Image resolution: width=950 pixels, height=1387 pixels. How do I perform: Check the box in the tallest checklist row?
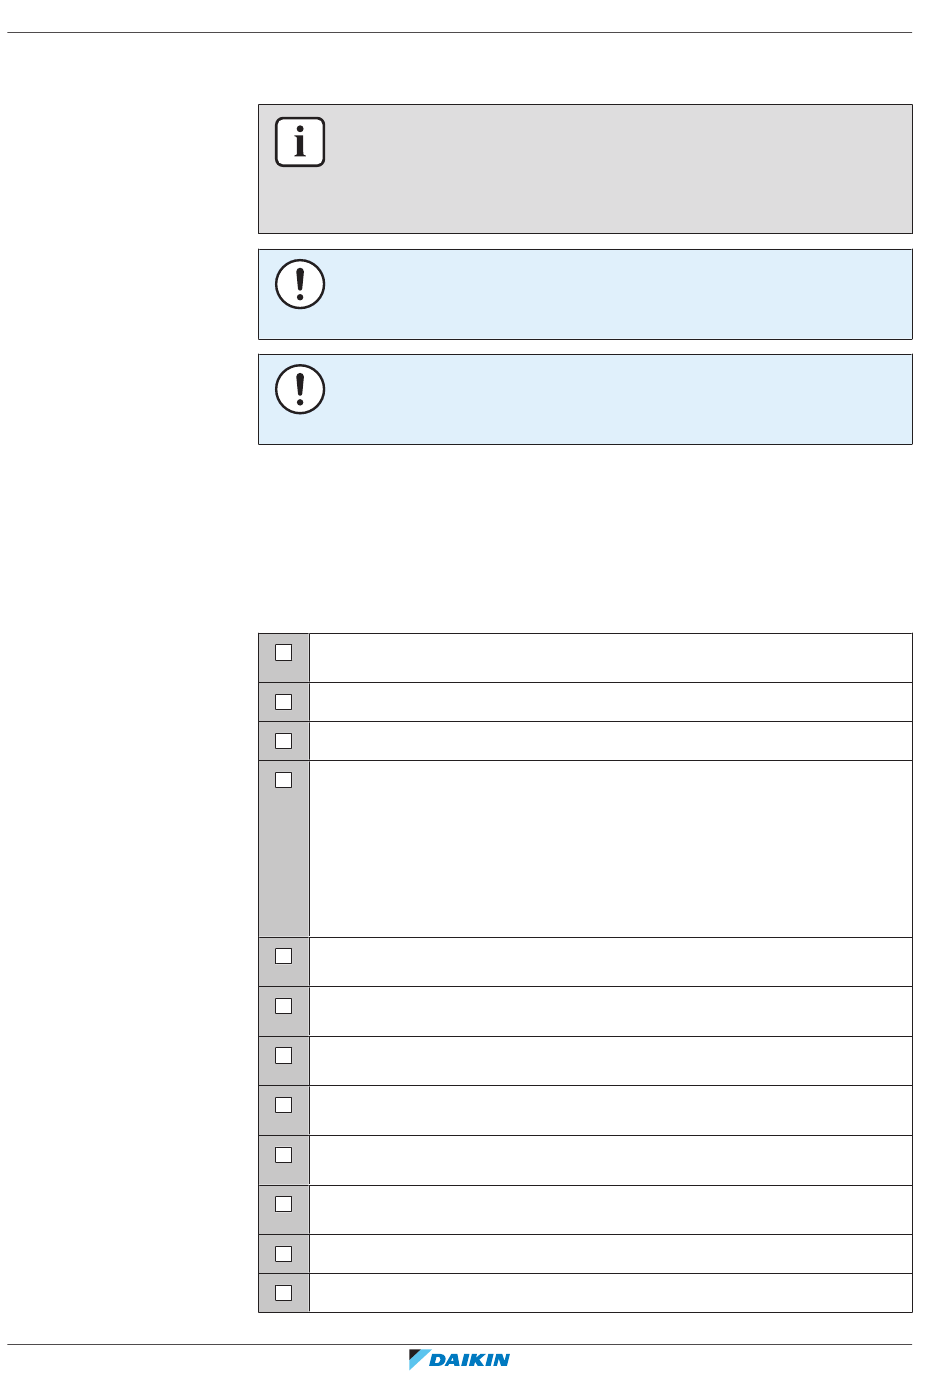284,780
